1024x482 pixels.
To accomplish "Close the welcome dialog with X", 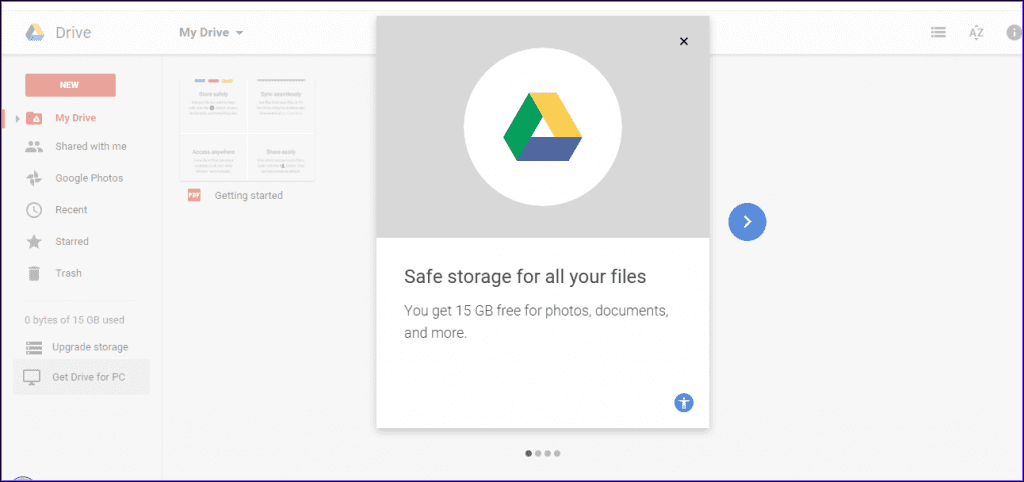I will click(x=684, y=41).
